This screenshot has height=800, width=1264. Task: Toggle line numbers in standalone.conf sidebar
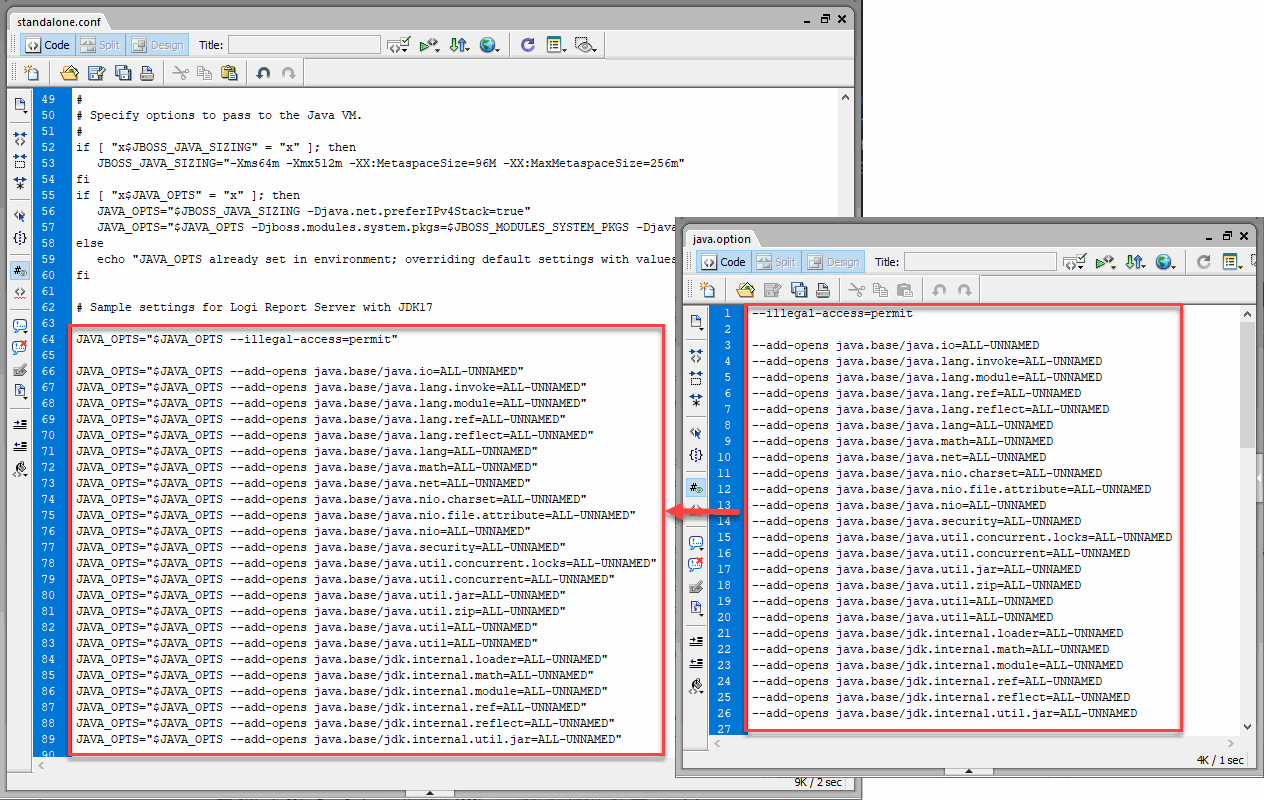[20, 271]
